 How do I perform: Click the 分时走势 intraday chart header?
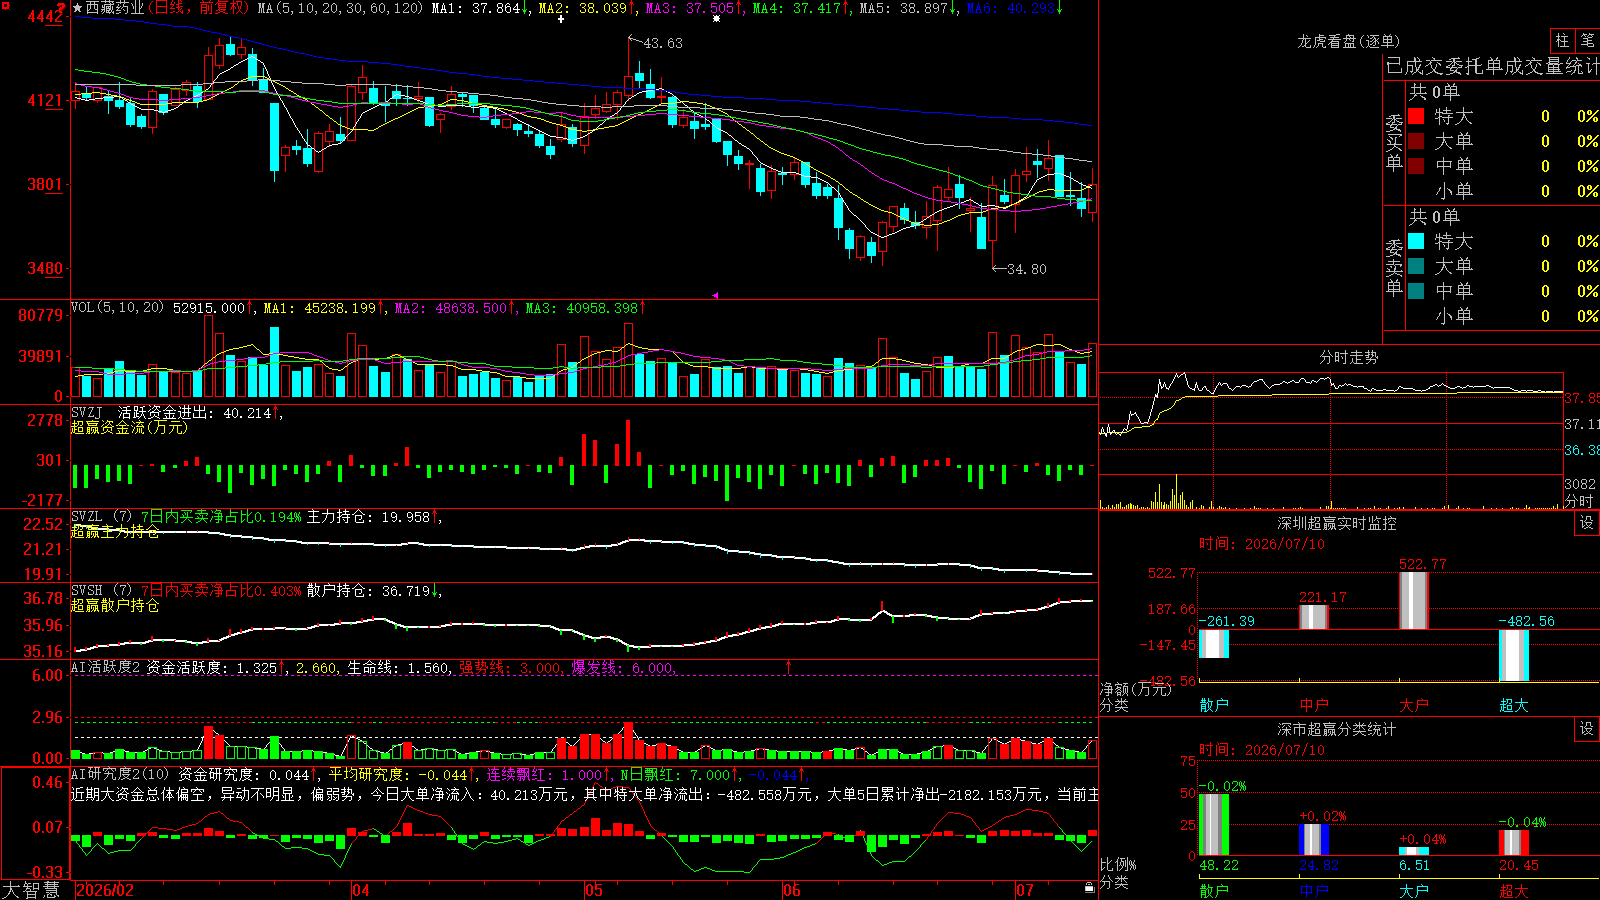click(1348, 357)
